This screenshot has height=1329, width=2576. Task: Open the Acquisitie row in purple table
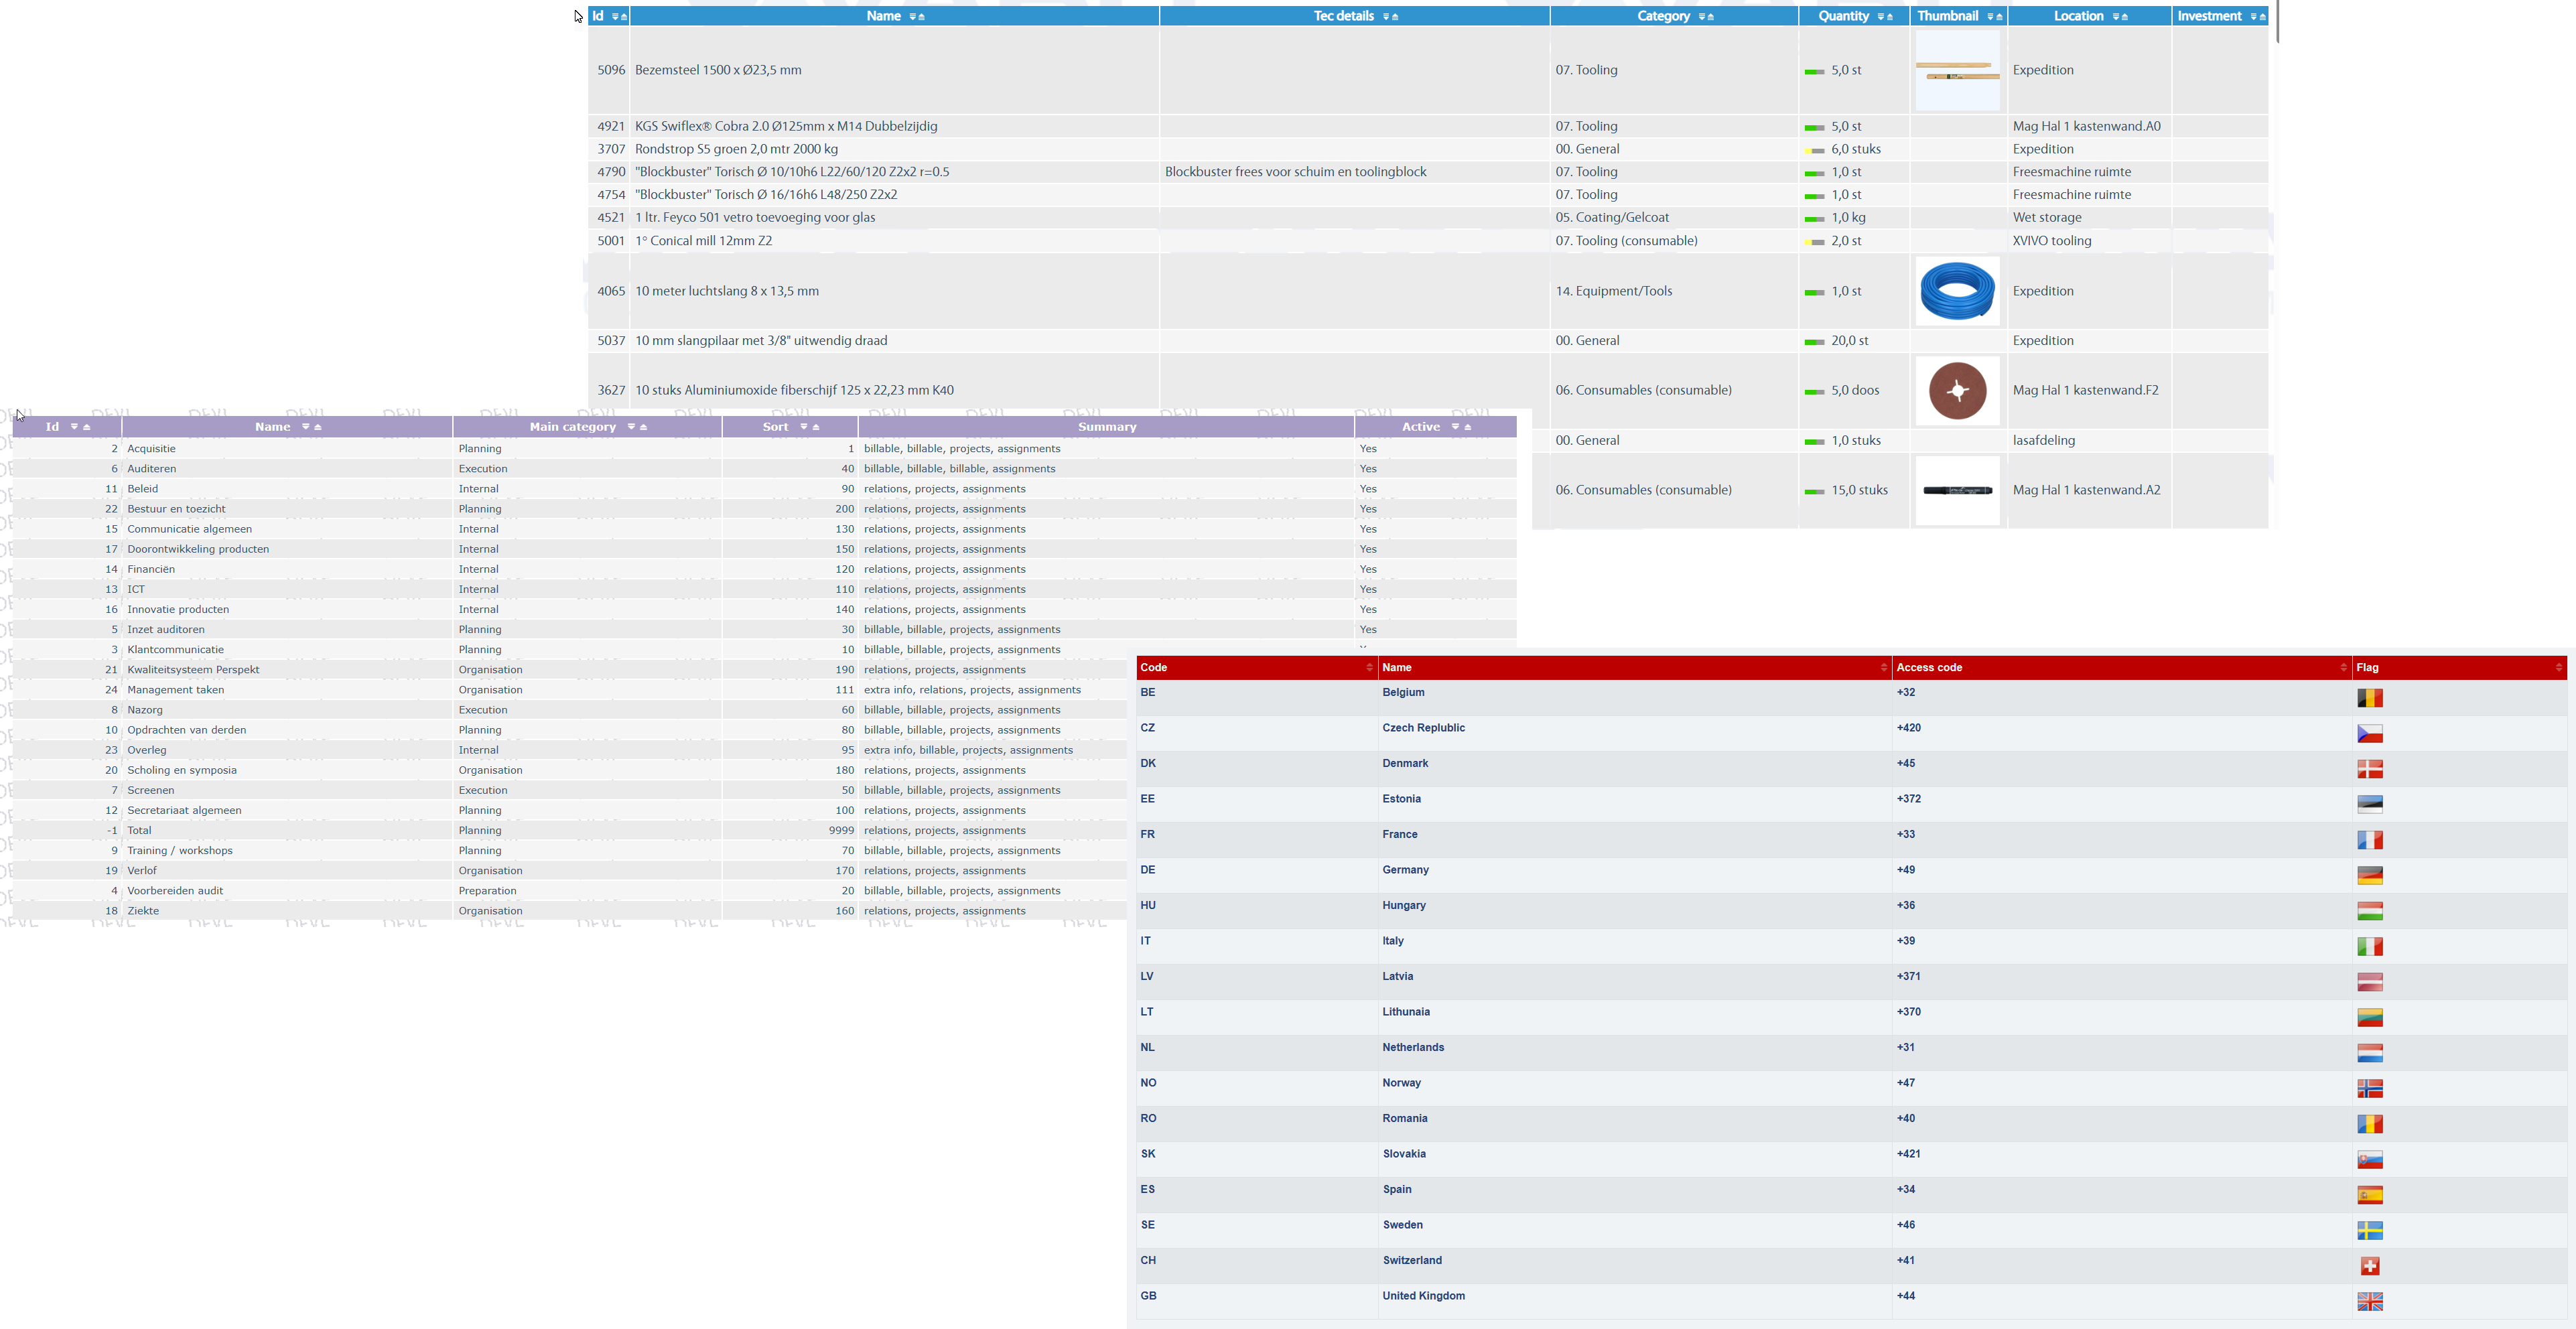point(151,449)
